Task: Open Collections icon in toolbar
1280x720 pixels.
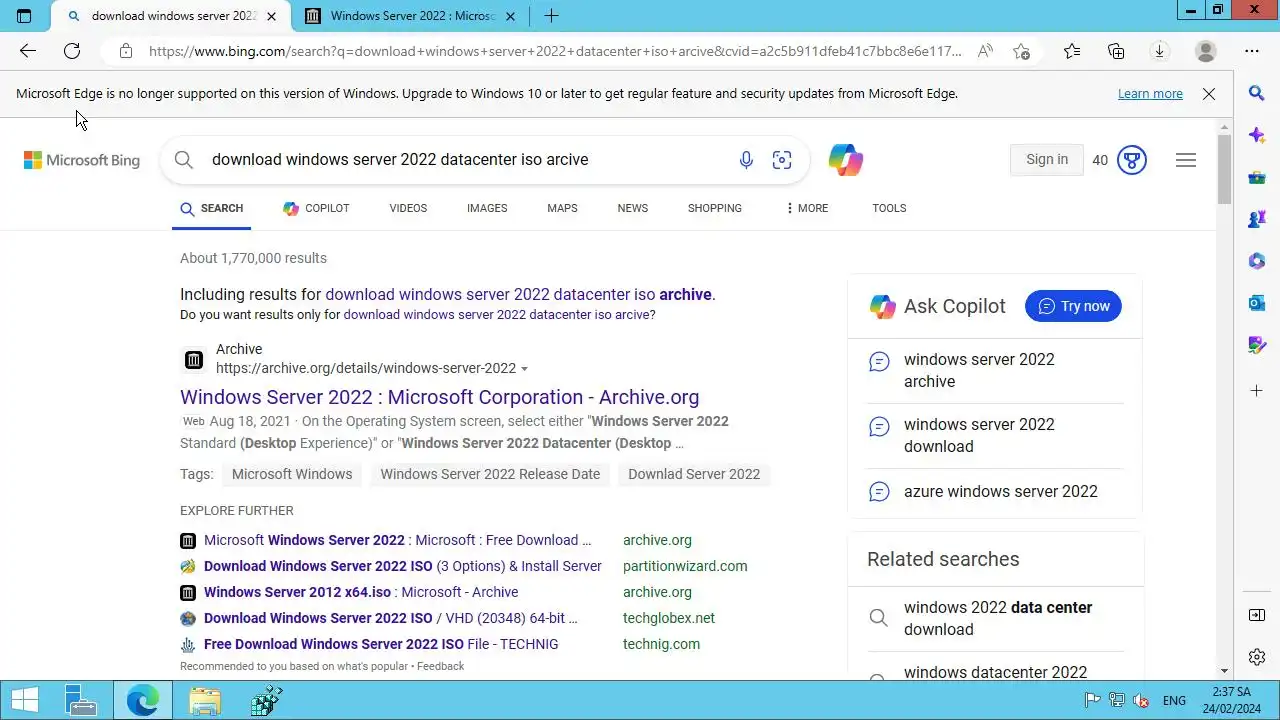Action: 1116,51
